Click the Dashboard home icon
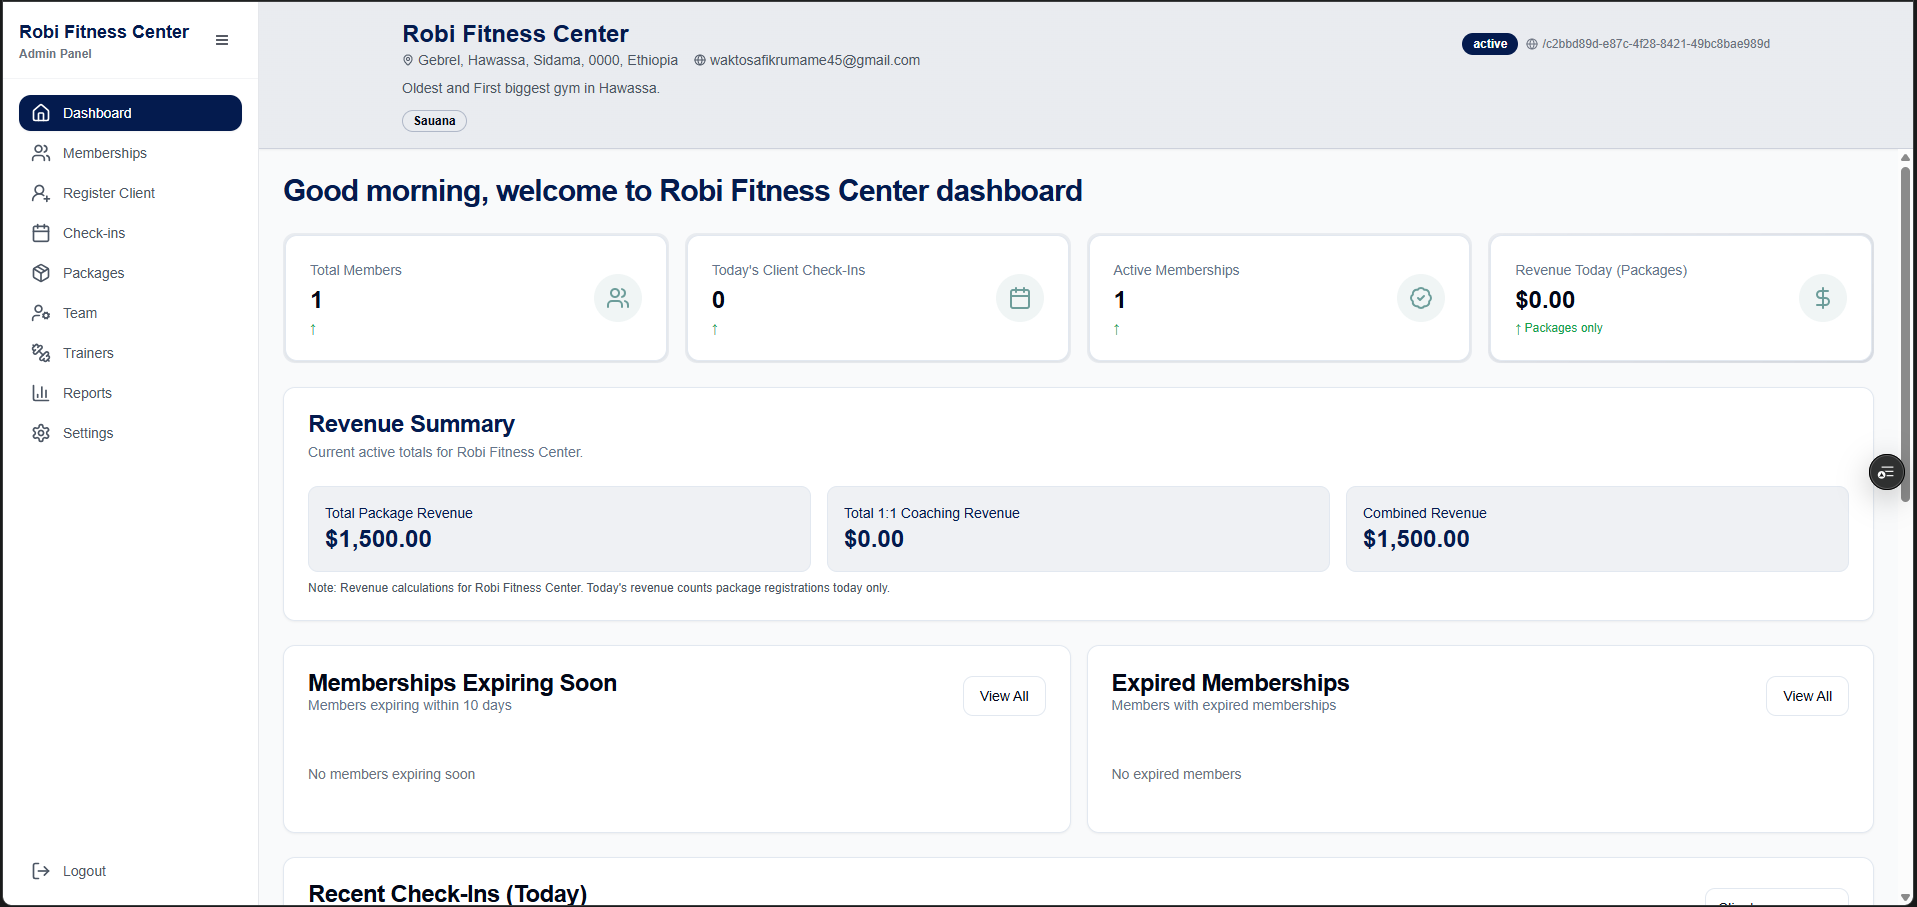 (x=41, y=113)
